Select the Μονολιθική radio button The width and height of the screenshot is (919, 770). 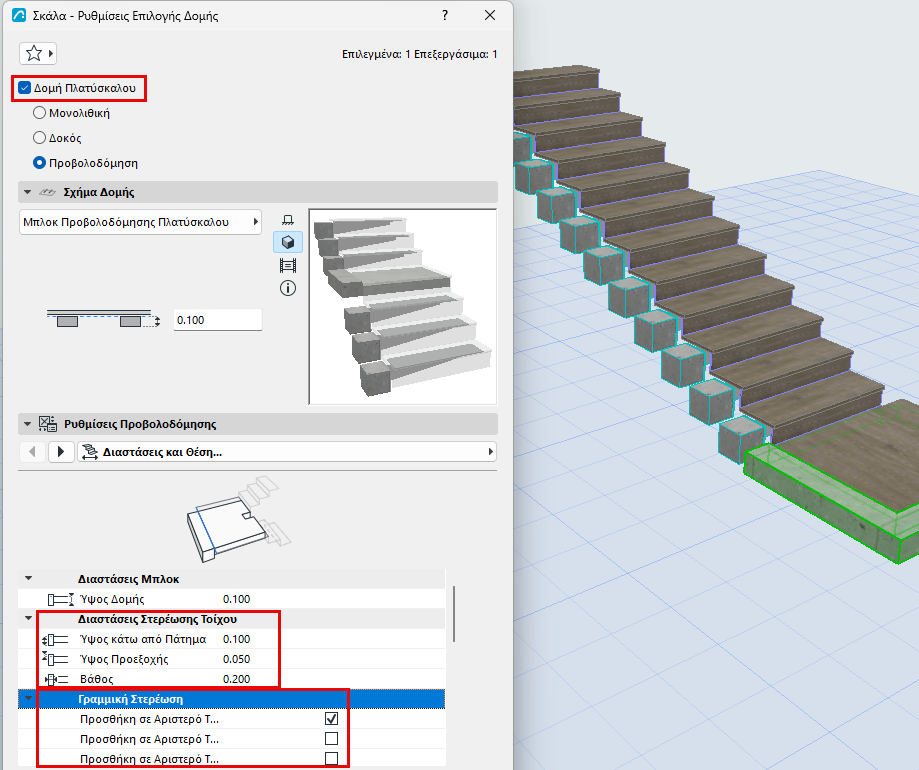39,113
